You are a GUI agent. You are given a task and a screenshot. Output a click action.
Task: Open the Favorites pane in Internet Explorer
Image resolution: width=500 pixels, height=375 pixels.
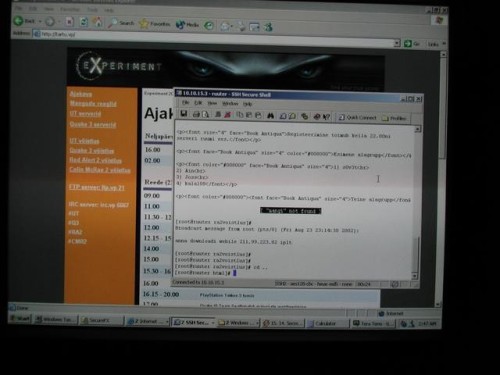155,24
